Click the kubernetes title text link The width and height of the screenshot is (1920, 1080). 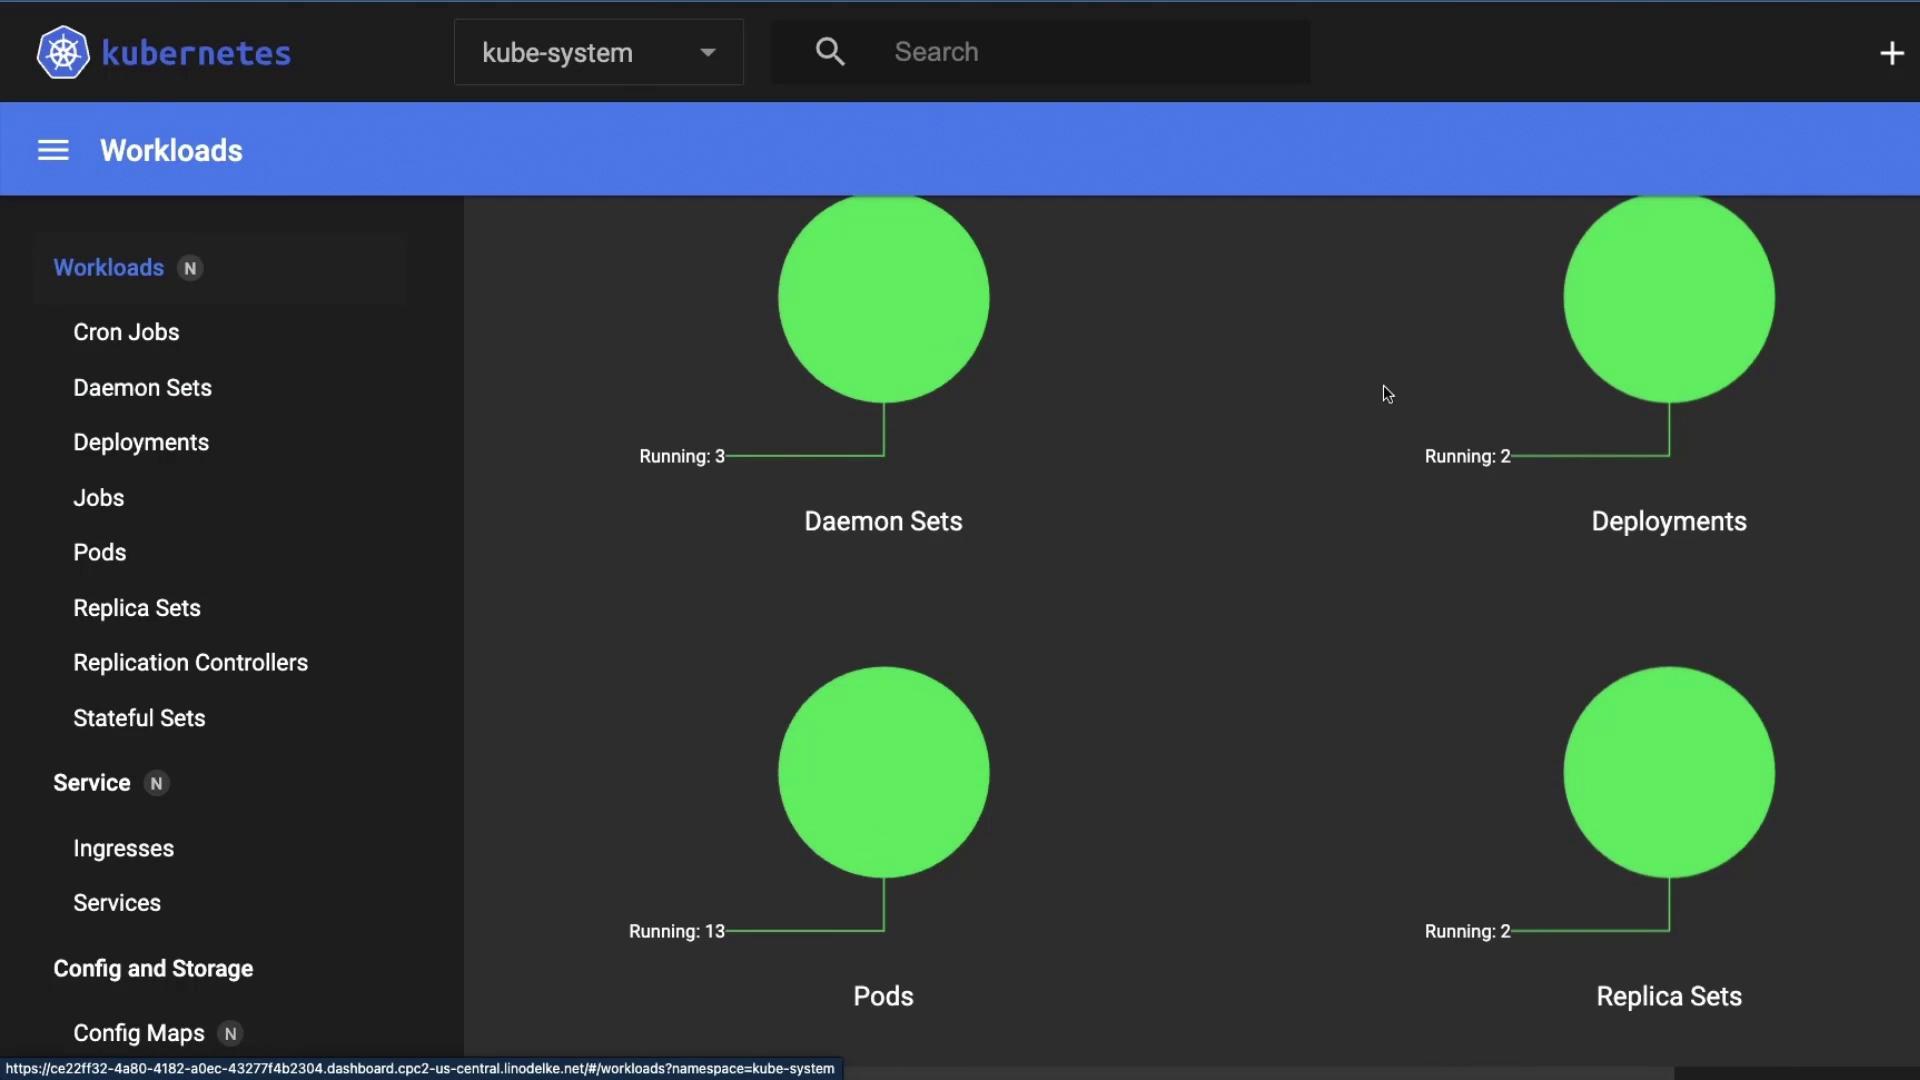(196, 53)
